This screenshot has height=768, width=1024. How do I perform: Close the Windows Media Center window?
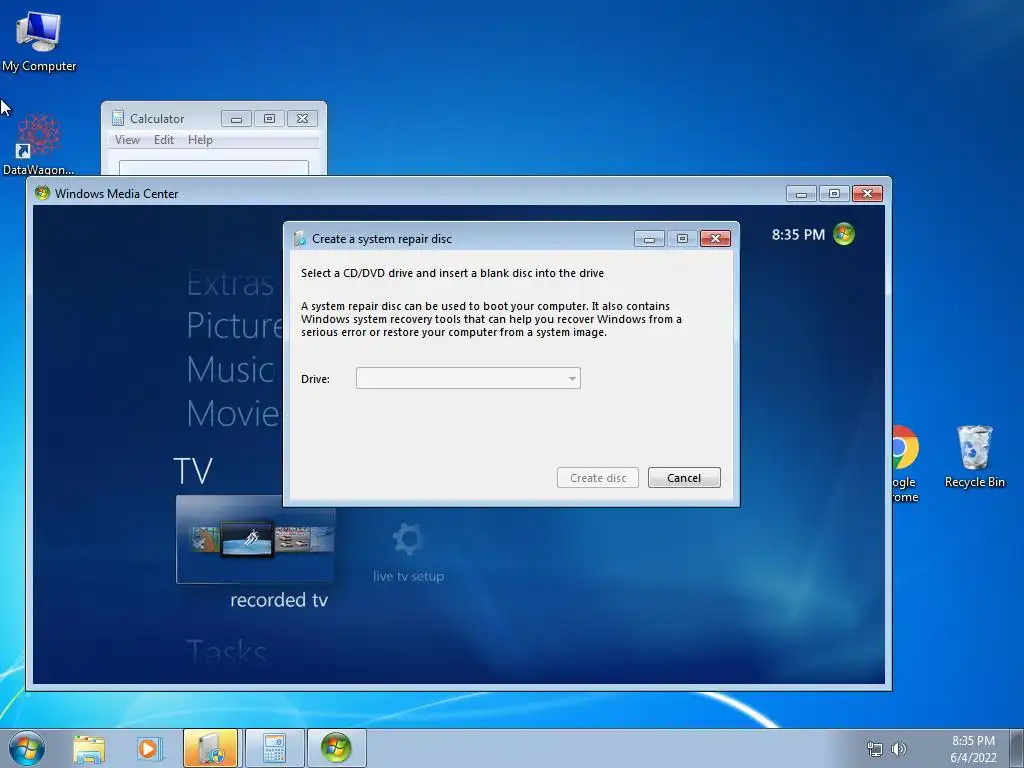point(867,193)
